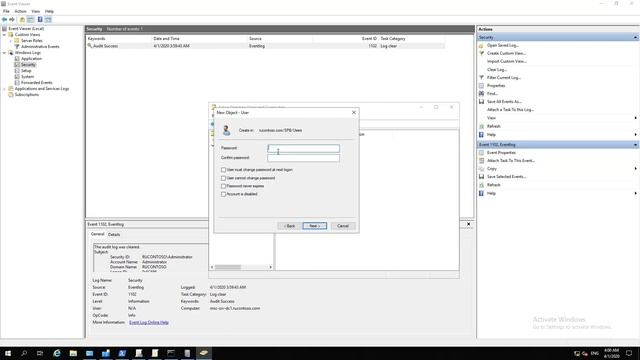
Task: Click the Confirm password input field
Action: pyautogui.click(x=303, y=158)
